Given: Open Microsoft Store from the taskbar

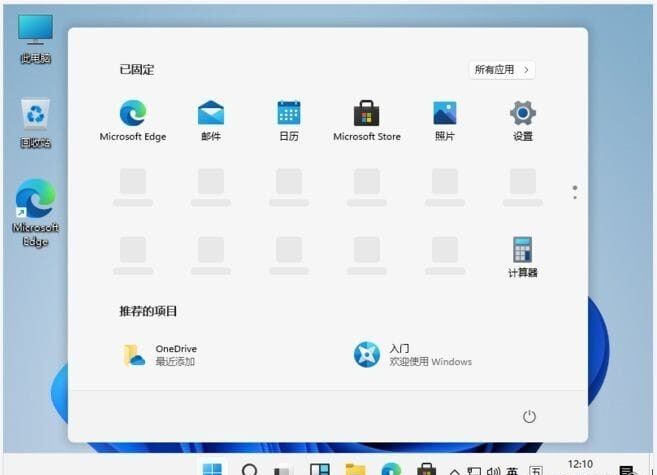Looking at the screenshot, I should [x=427, y=469].
